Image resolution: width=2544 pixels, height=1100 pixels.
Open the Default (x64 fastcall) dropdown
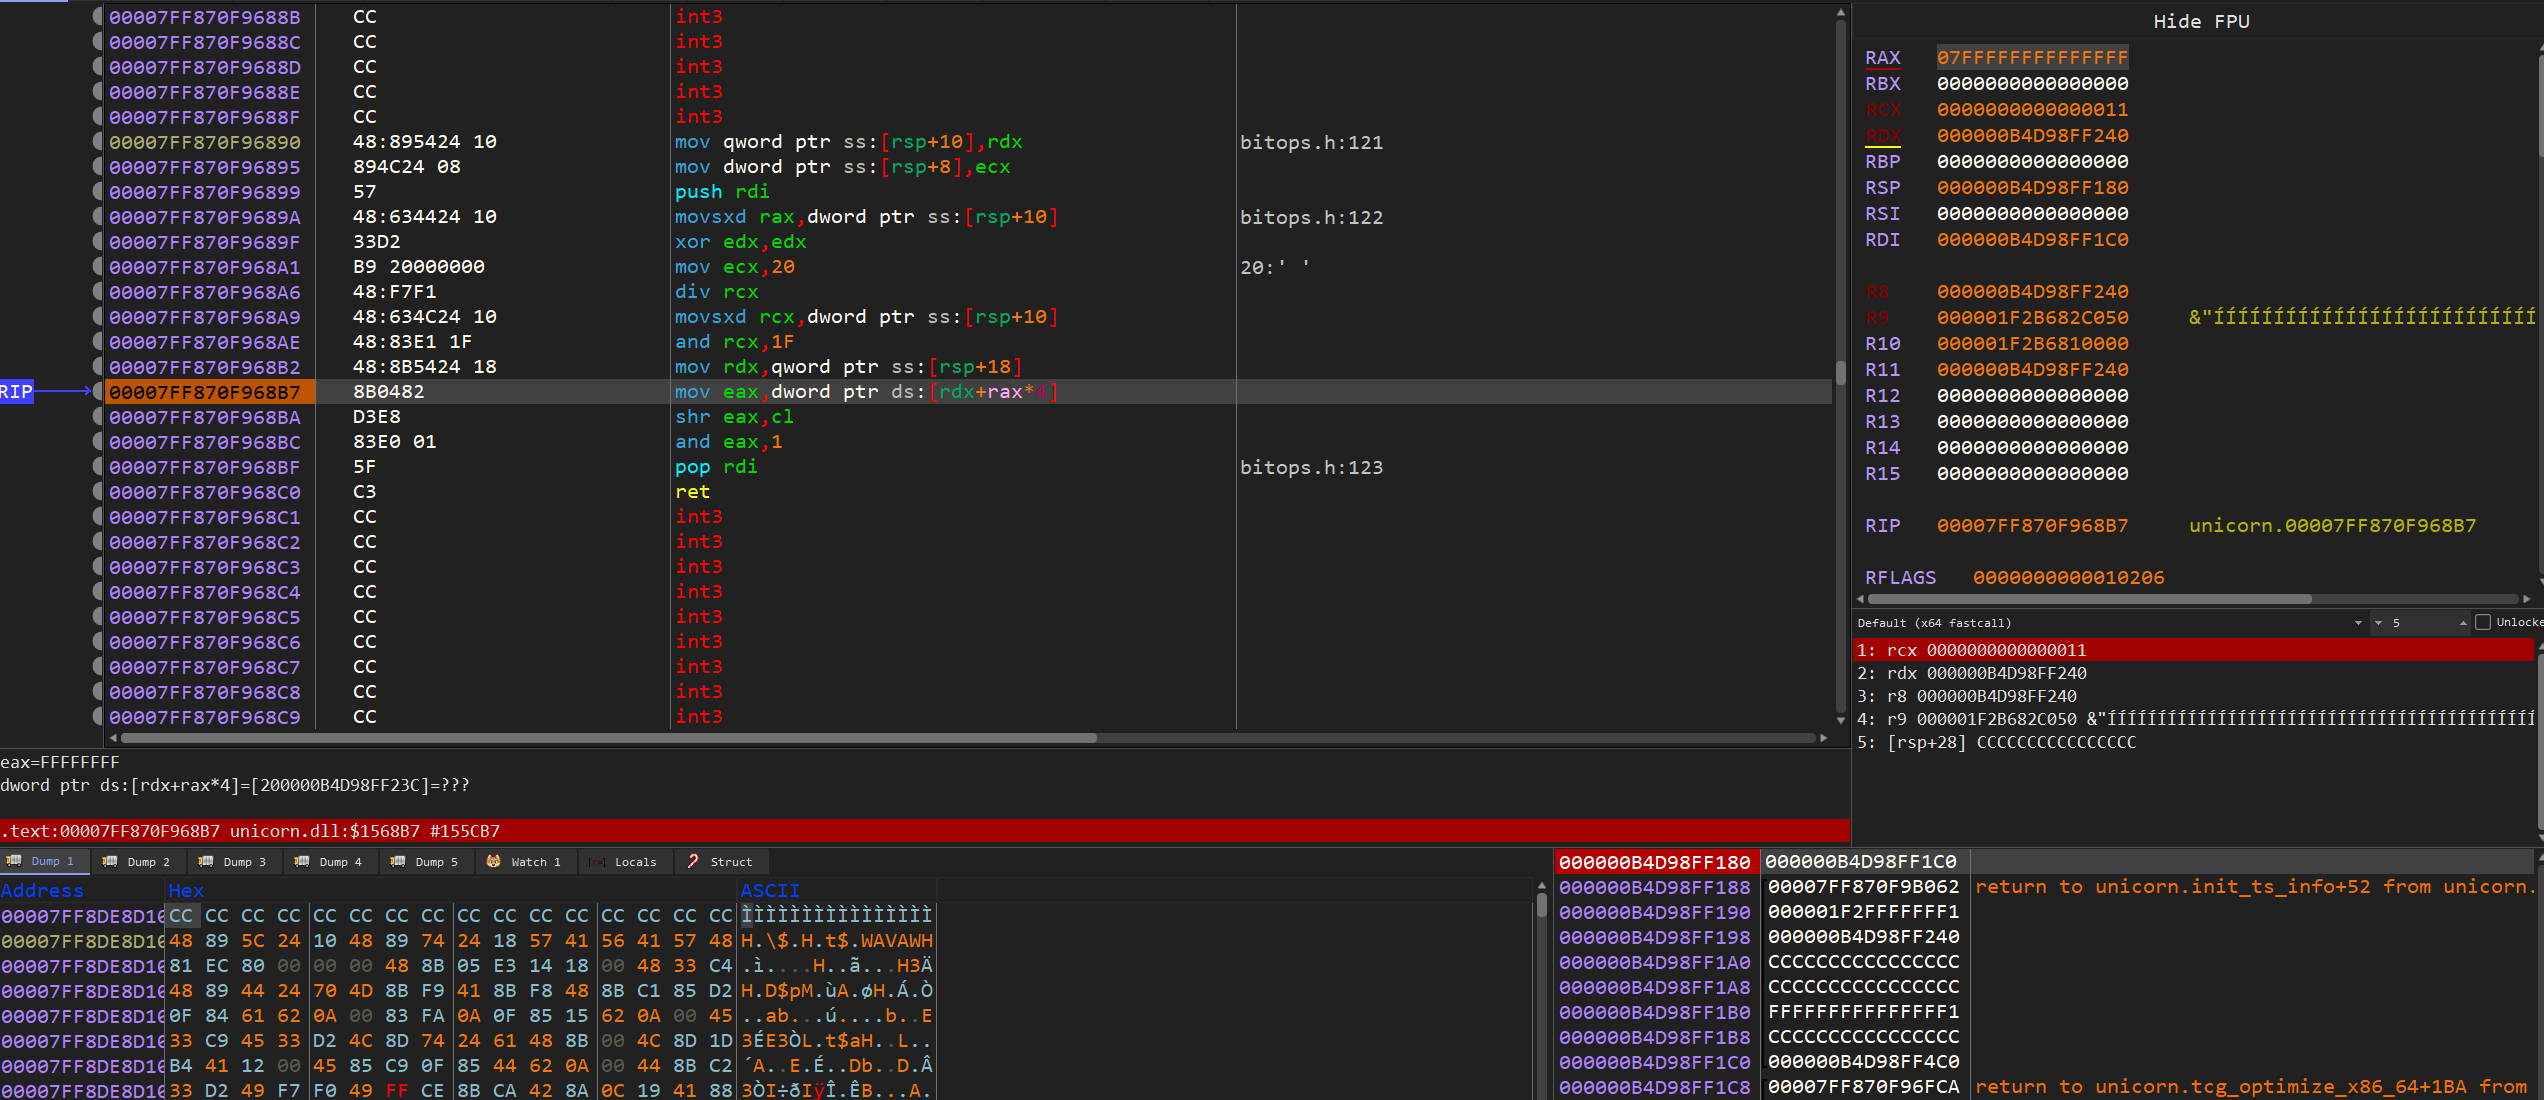coord(2360,622)
